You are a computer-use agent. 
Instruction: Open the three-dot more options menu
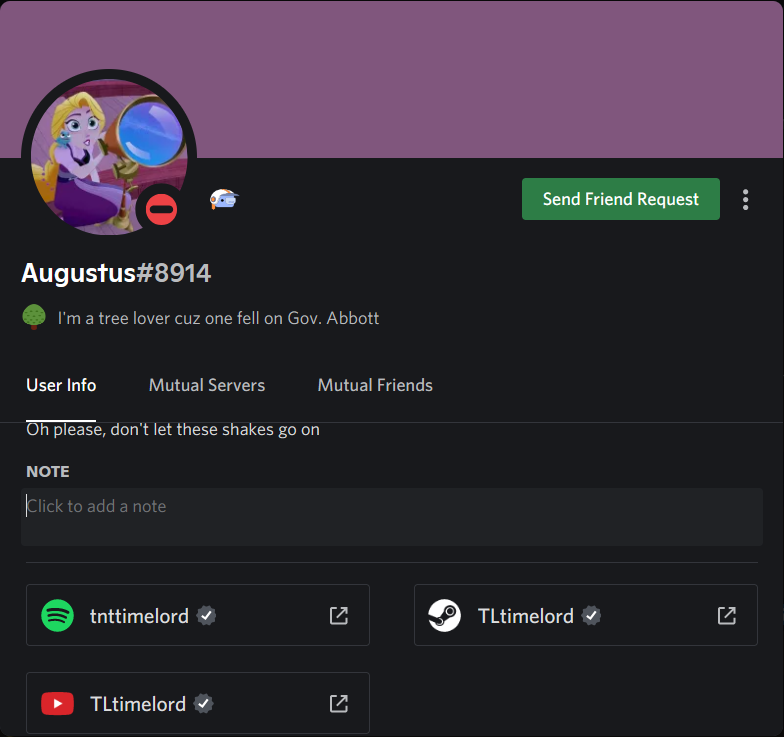(x=745, y=200)
